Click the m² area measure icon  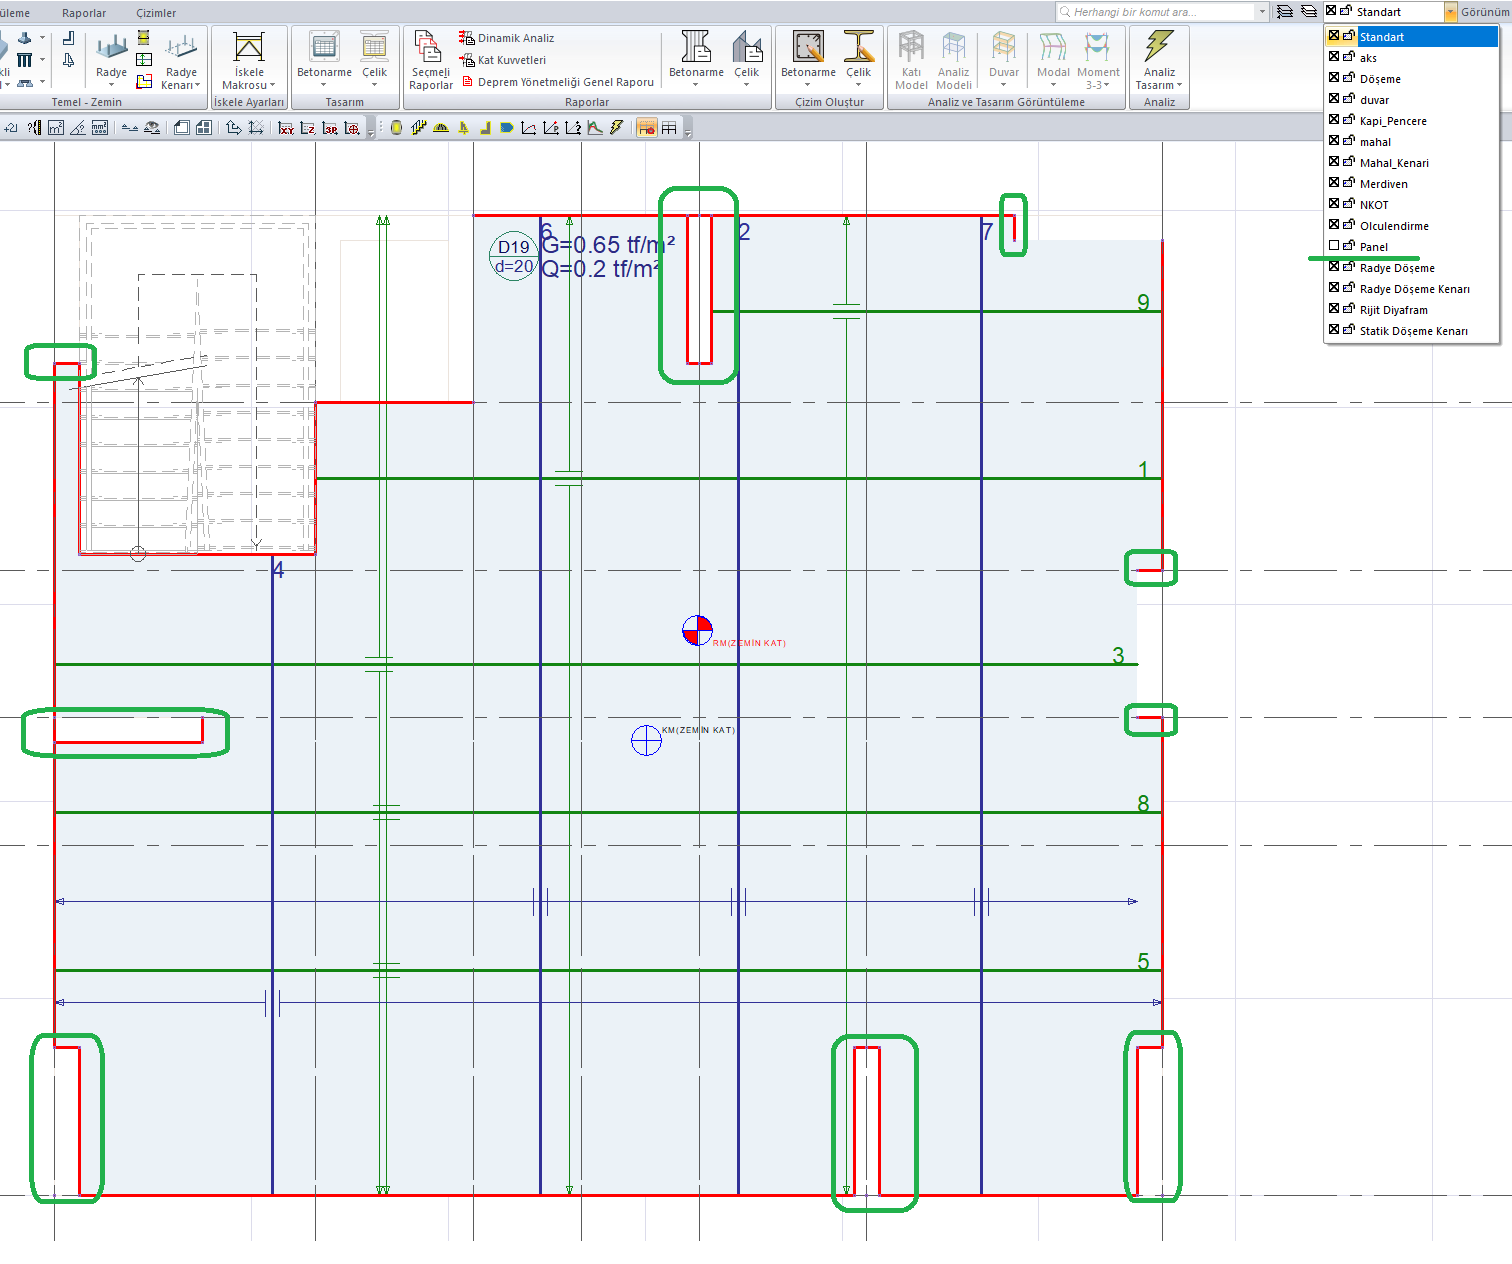[56, 128]
